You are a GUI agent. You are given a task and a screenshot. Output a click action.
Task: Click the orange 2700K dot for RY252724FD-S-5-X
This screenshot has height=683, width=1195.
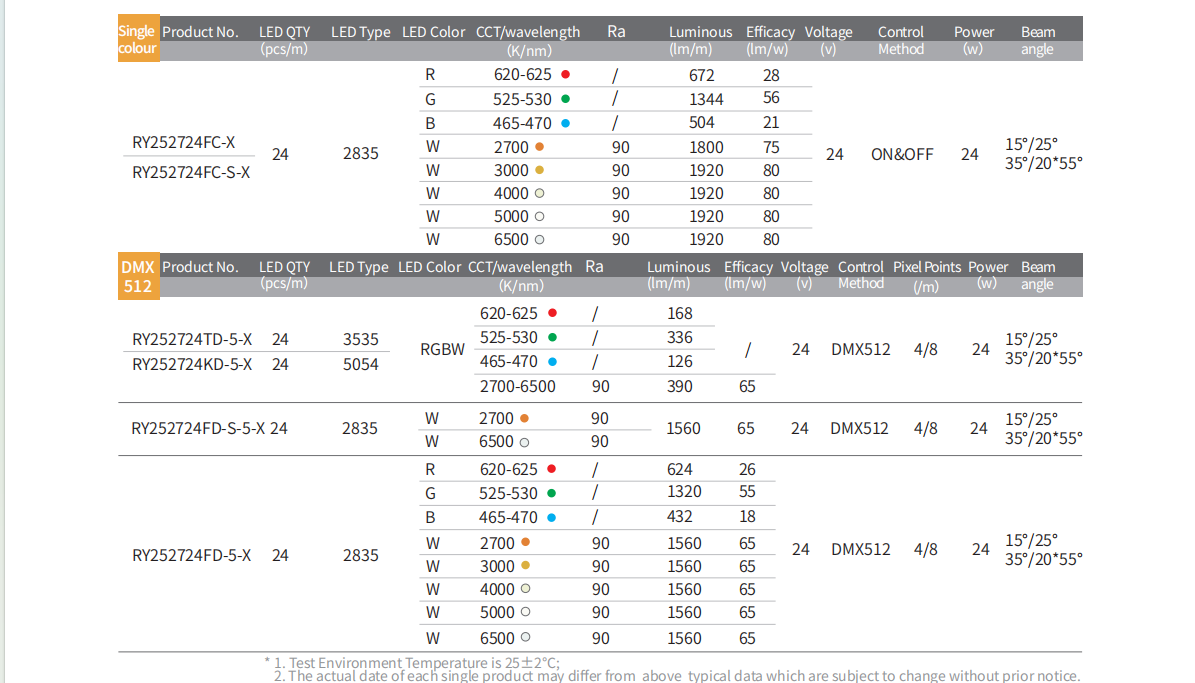click(x=525, y=419)
